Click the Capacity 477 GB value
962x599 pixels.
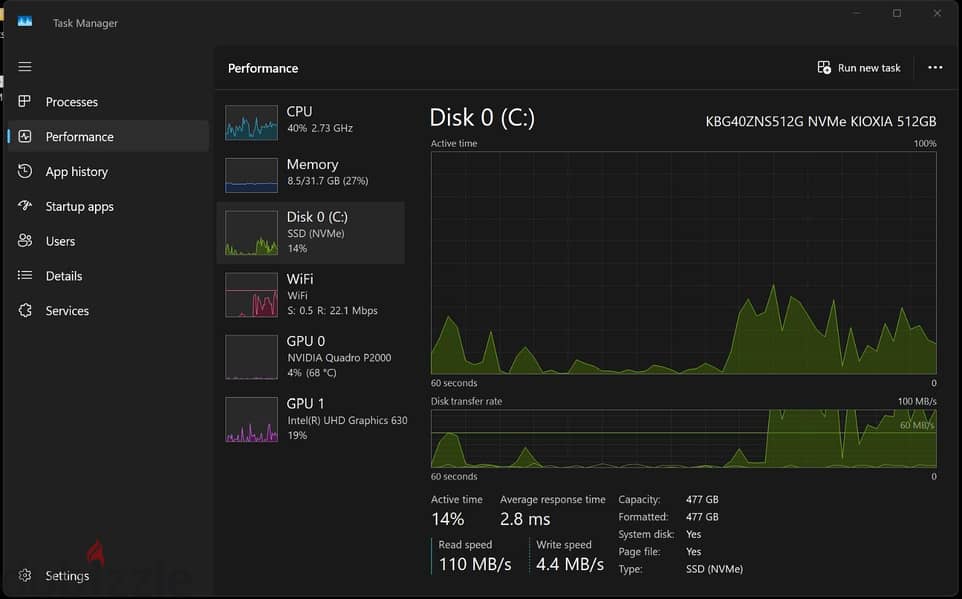pos(702,500)
